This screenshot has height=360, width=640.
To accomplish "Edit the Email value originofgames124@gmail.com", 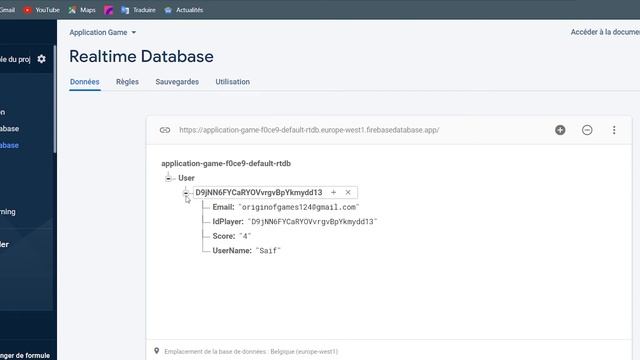I will click(x=299, y=207).
